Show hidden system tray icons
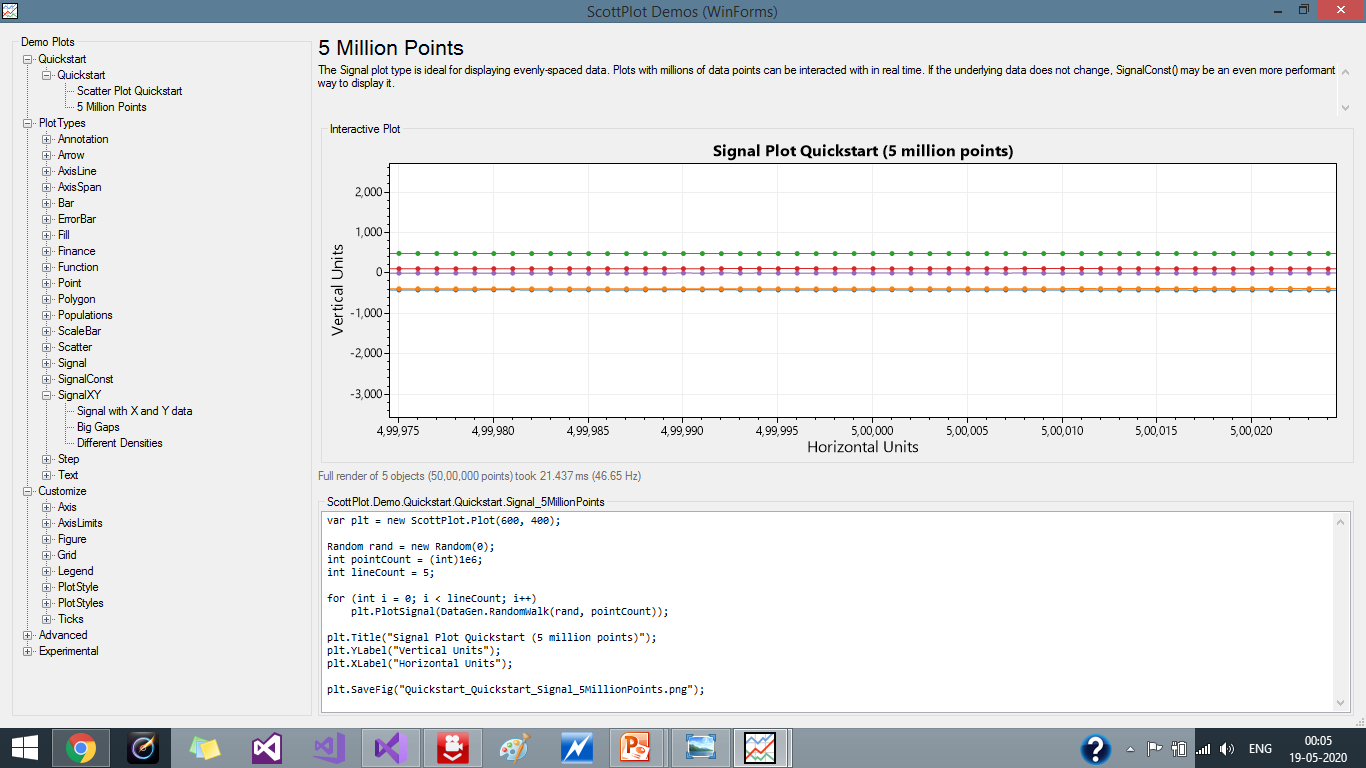The width and height of the screenshot is (1366, 768). 1129,748
